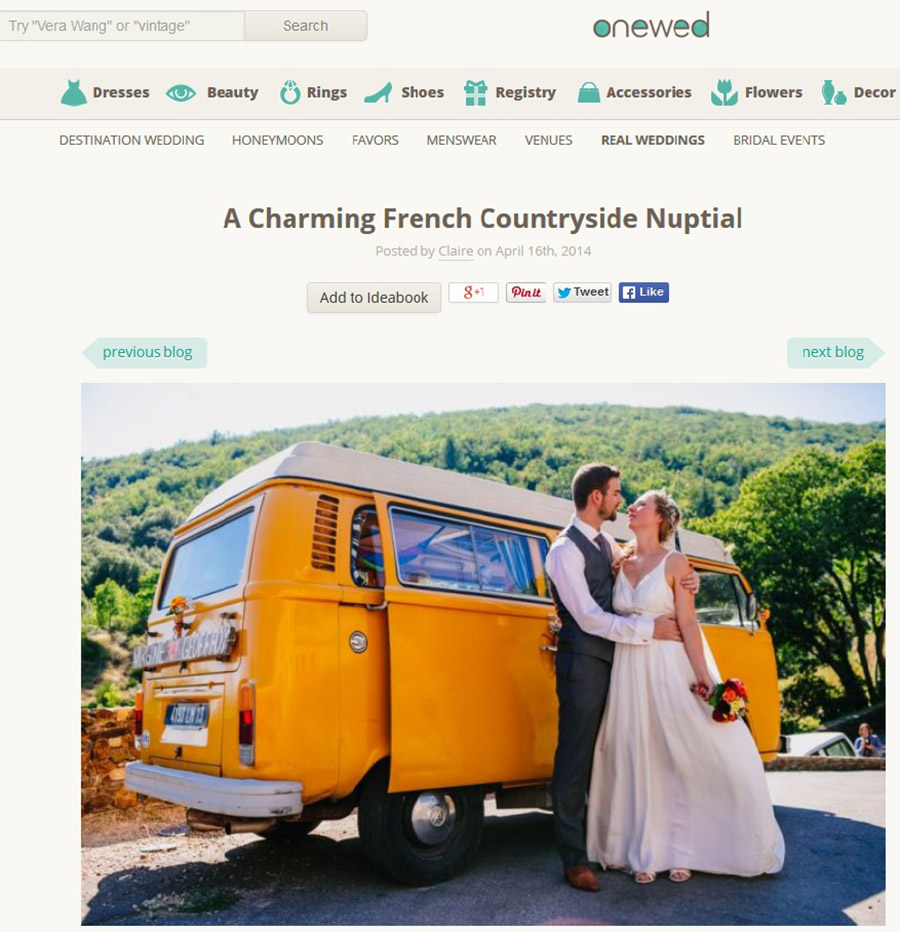Click the Decor vase icon
Screen dimensions: 900x932
pyautogui.click(x=834, y=93)
